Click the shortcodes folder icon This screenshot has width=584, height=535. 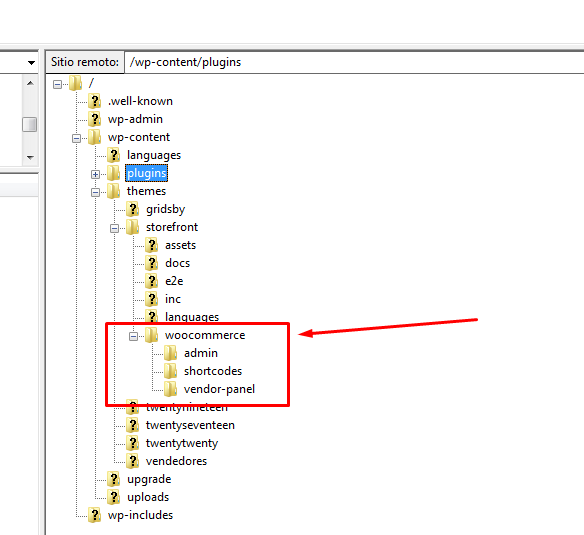click(171, 371)
